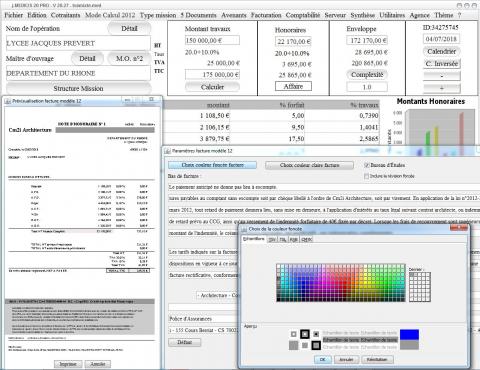Open the Facturation menu
Screen dimensions: 480x370
(x=266, y=15)
